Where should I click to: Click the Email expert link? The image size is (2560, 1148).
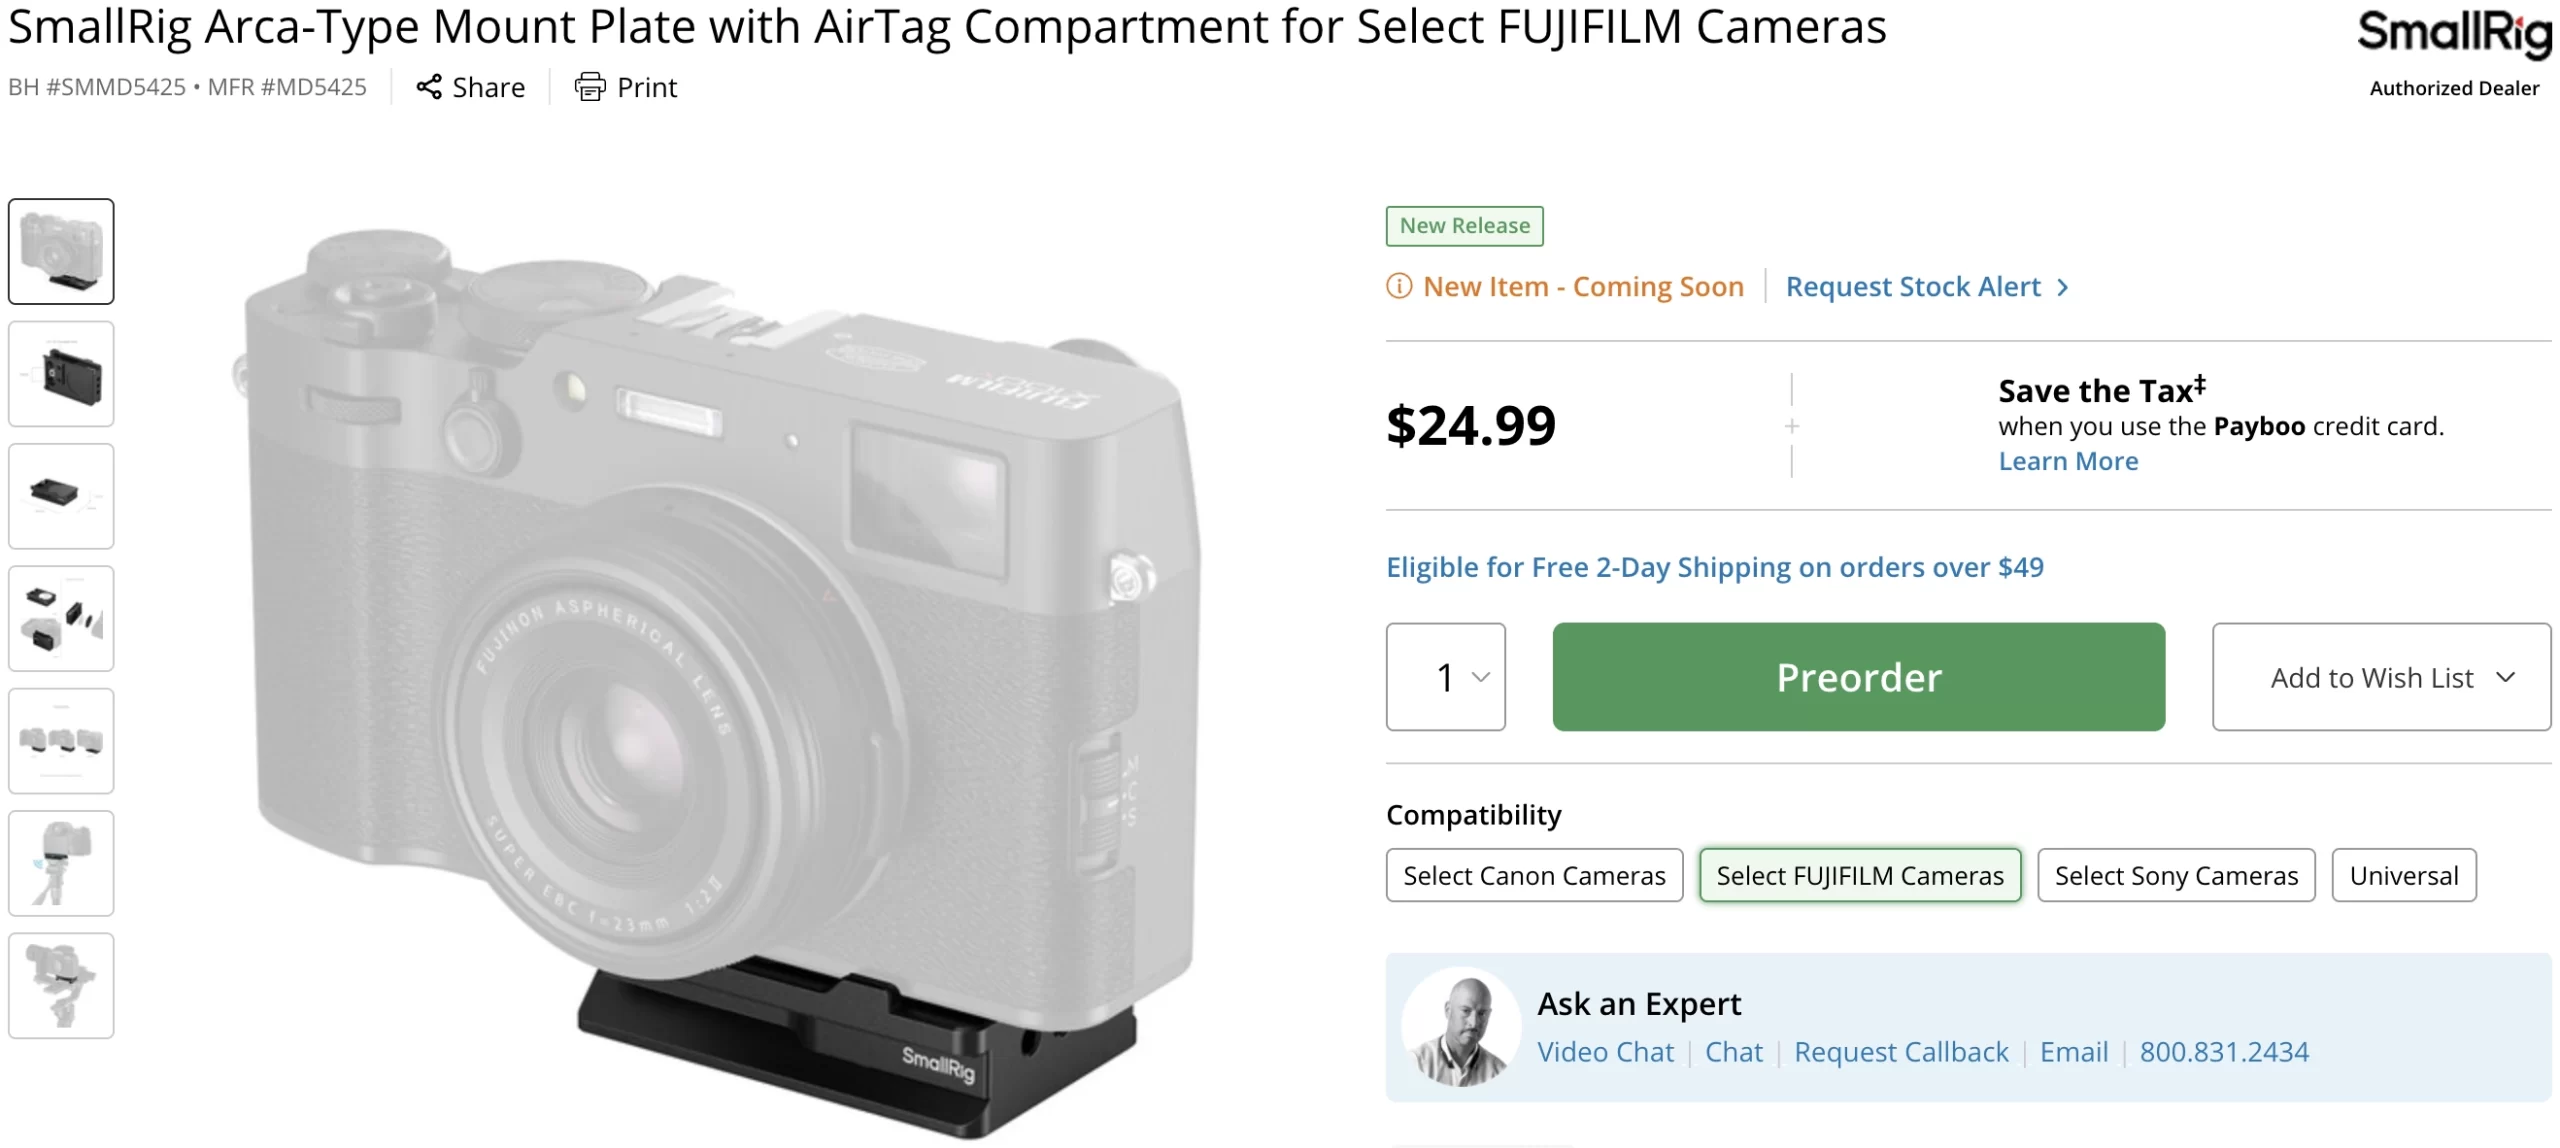(x=2074, y=1052)
